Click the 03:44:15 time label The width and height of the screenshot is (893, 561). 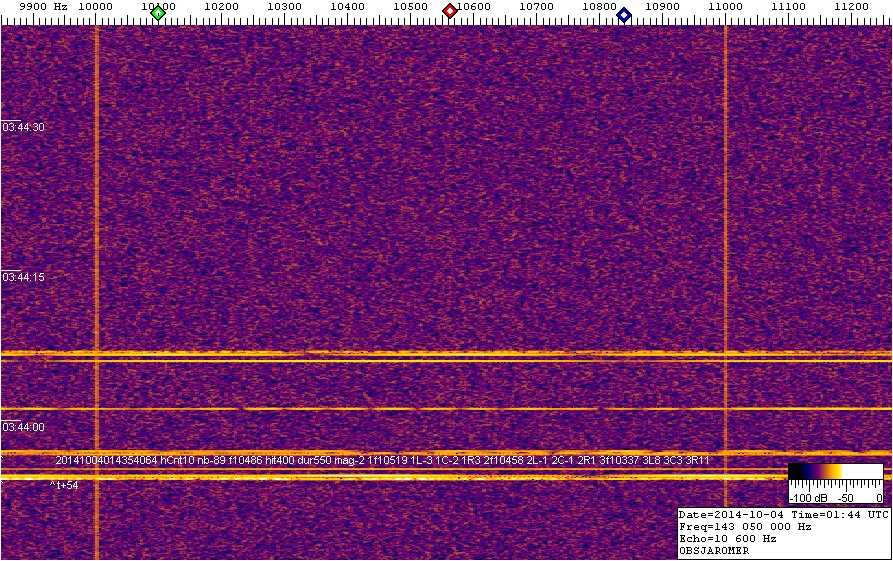pos(24,277)
